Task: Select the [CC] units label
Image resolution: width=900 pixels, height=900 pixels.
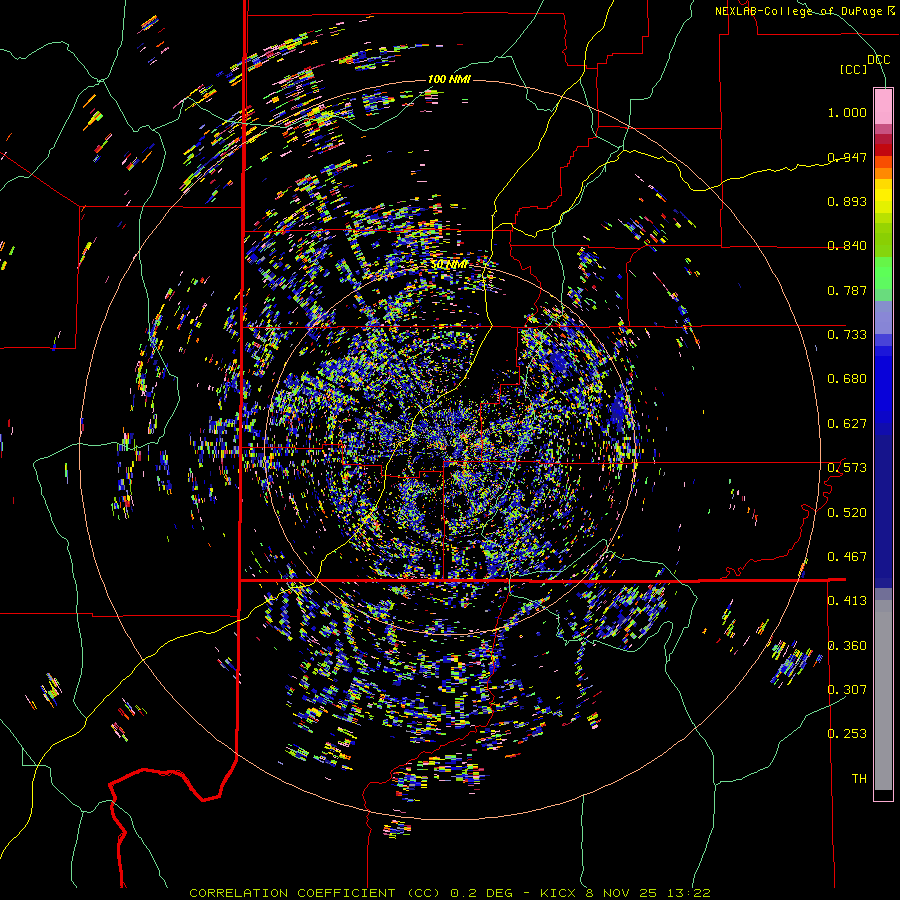Action: [854, 69]
